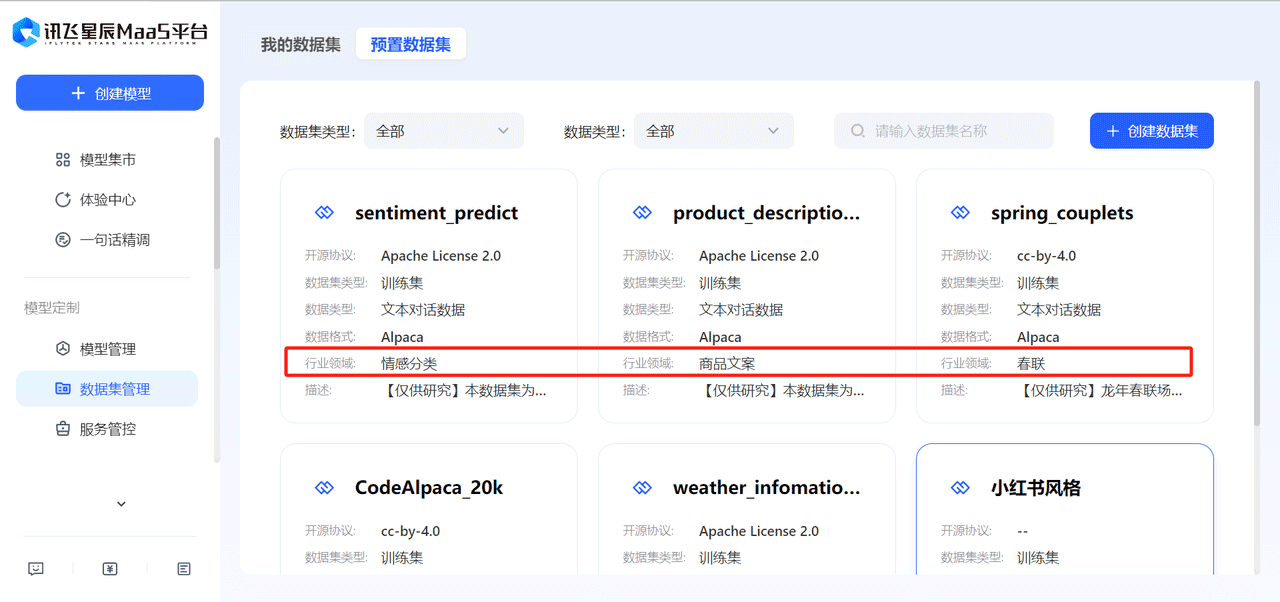This screenshot has height=602, width=1280.
Task: Expand the sidebar menu with down chevron
Action: point(121,504)
